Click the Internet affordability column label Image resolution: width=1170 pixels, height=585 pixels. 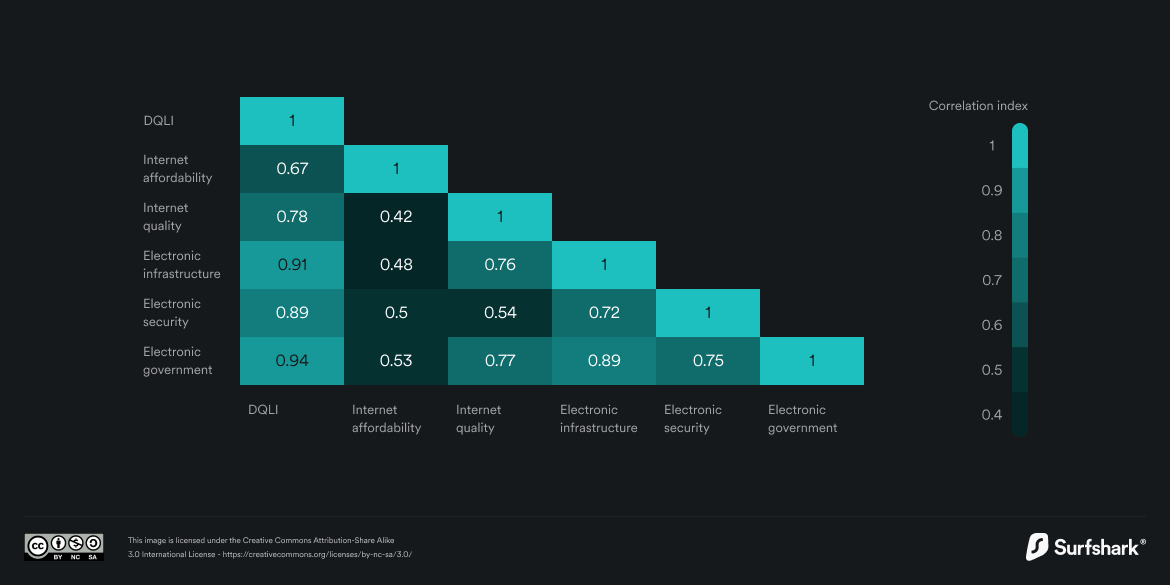(386, 419)
